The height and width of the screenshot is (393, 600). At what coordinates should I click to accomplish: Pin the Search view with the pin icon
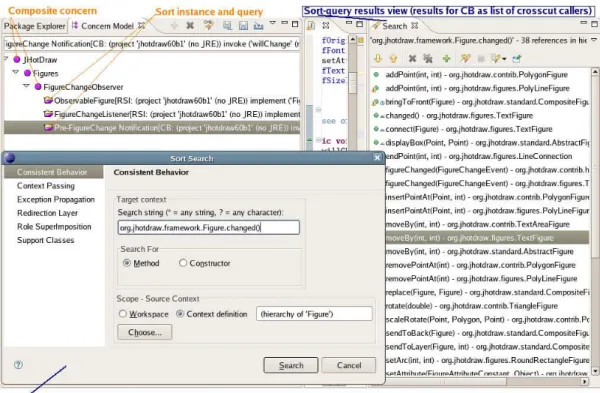click(x=517, y=59)
